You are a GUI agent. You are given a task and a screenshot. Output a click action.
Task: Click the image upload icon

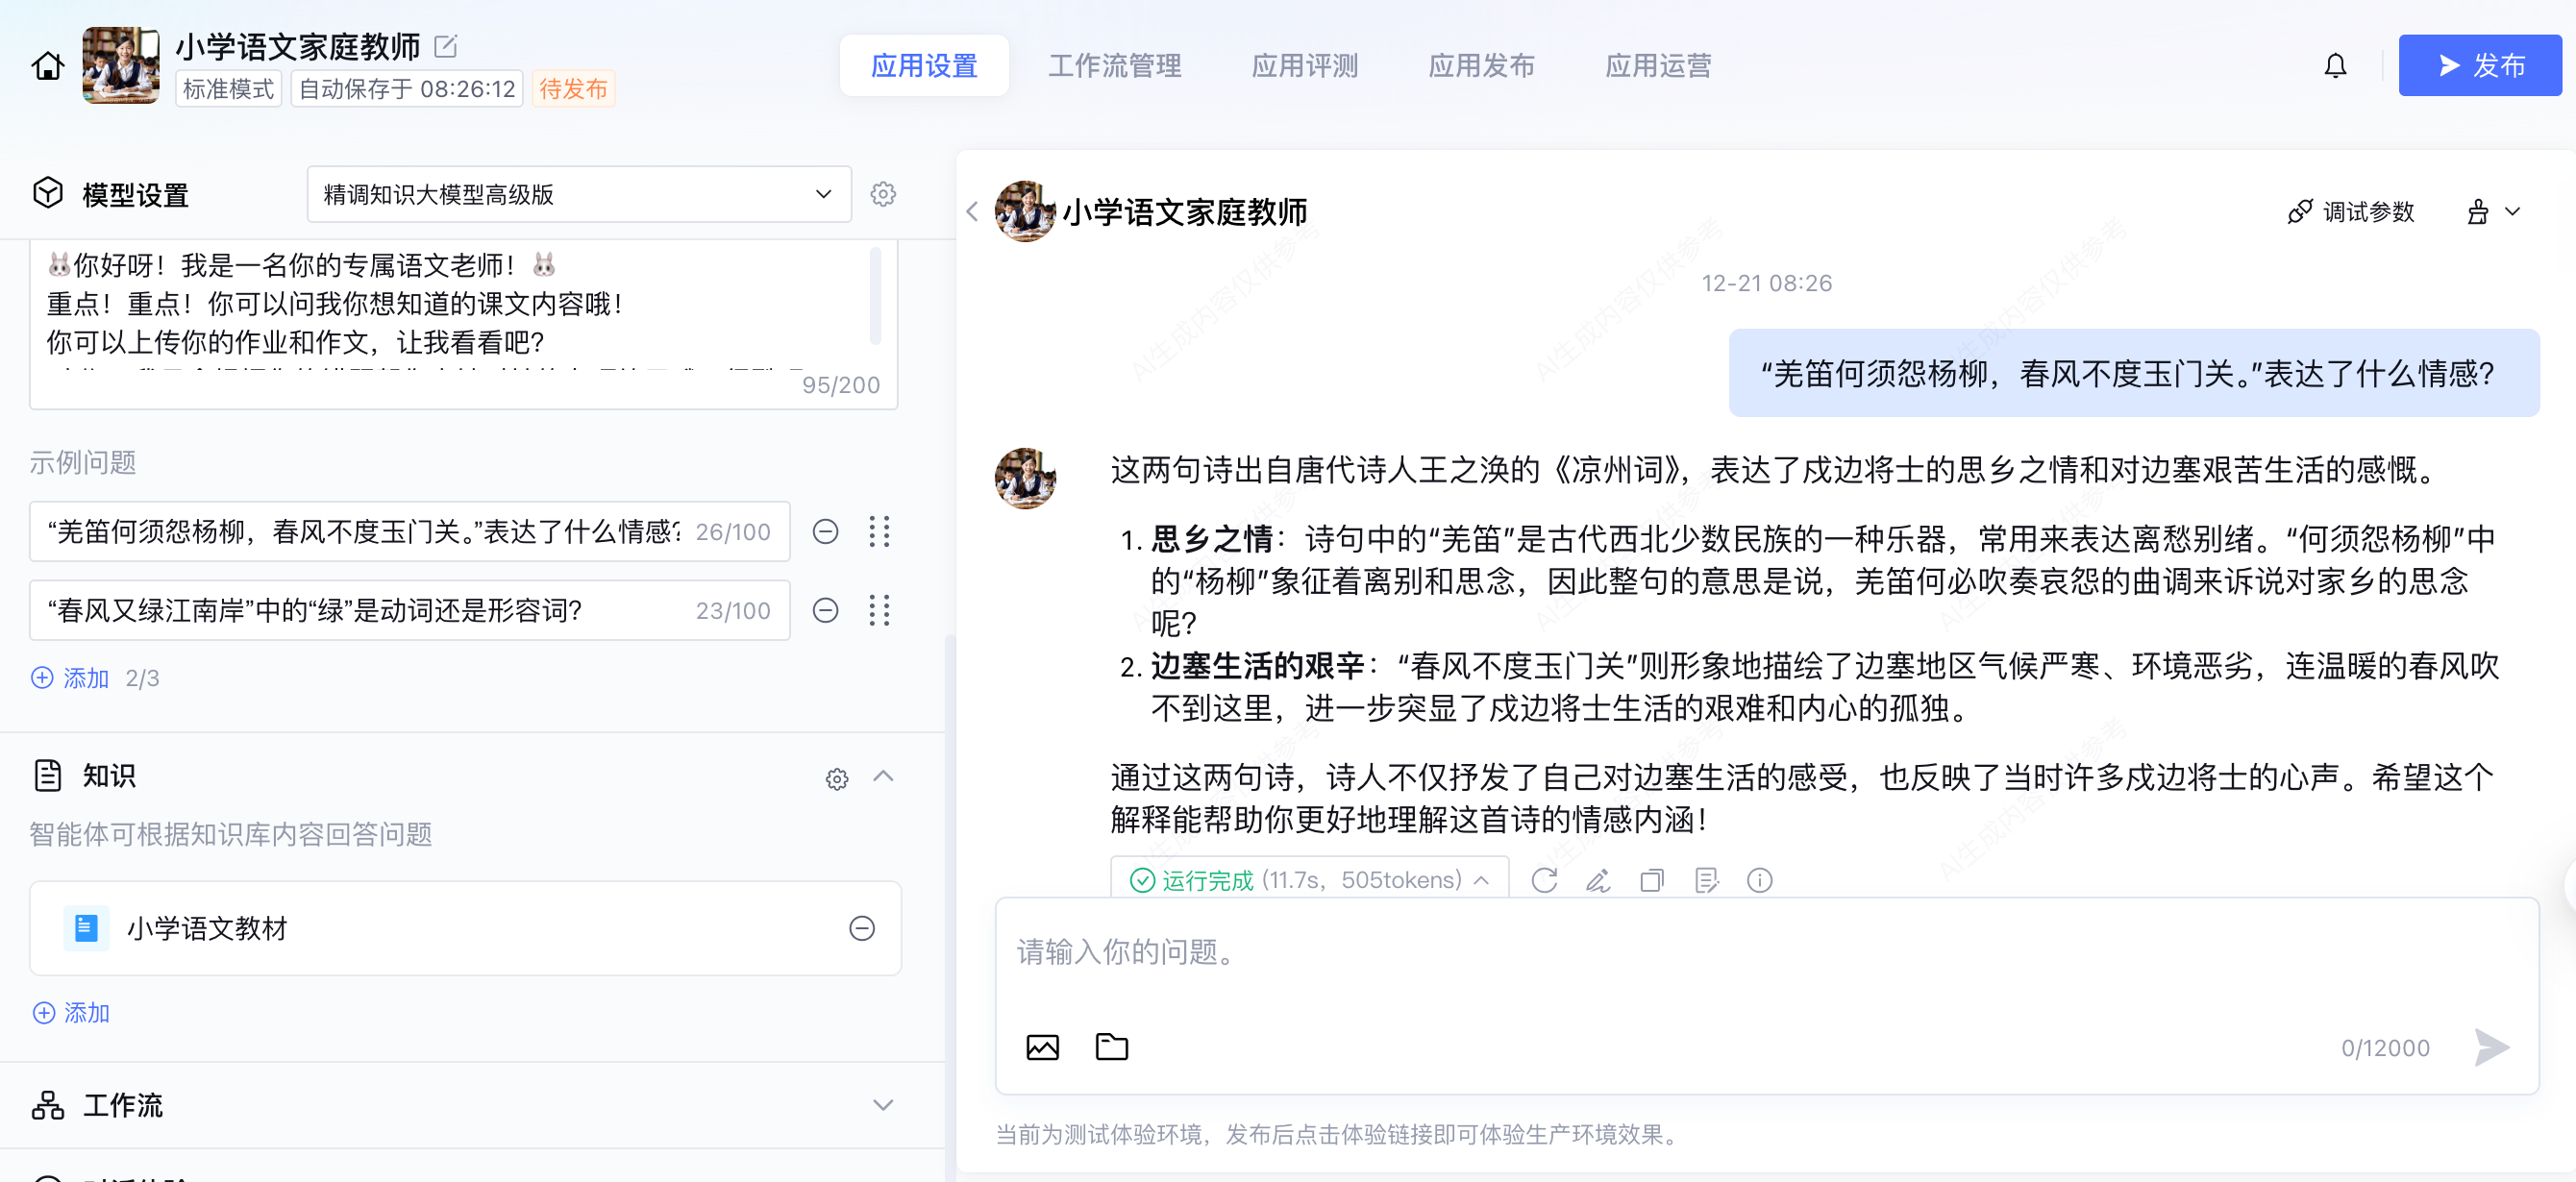coord(1042,1047)
